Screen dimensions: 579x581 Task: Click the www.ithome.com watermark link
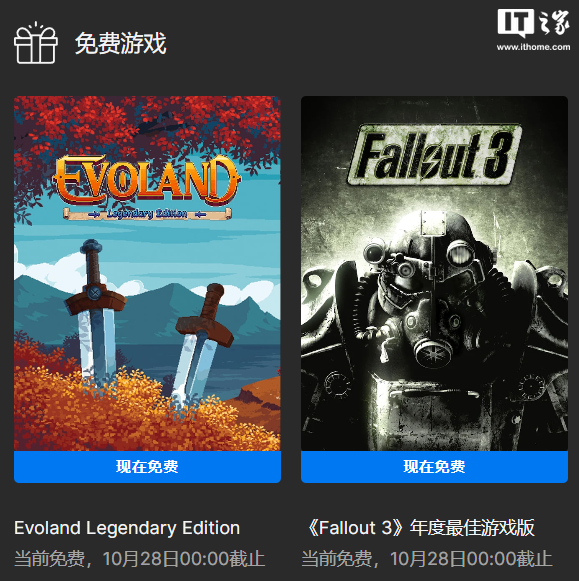(533, 47)
